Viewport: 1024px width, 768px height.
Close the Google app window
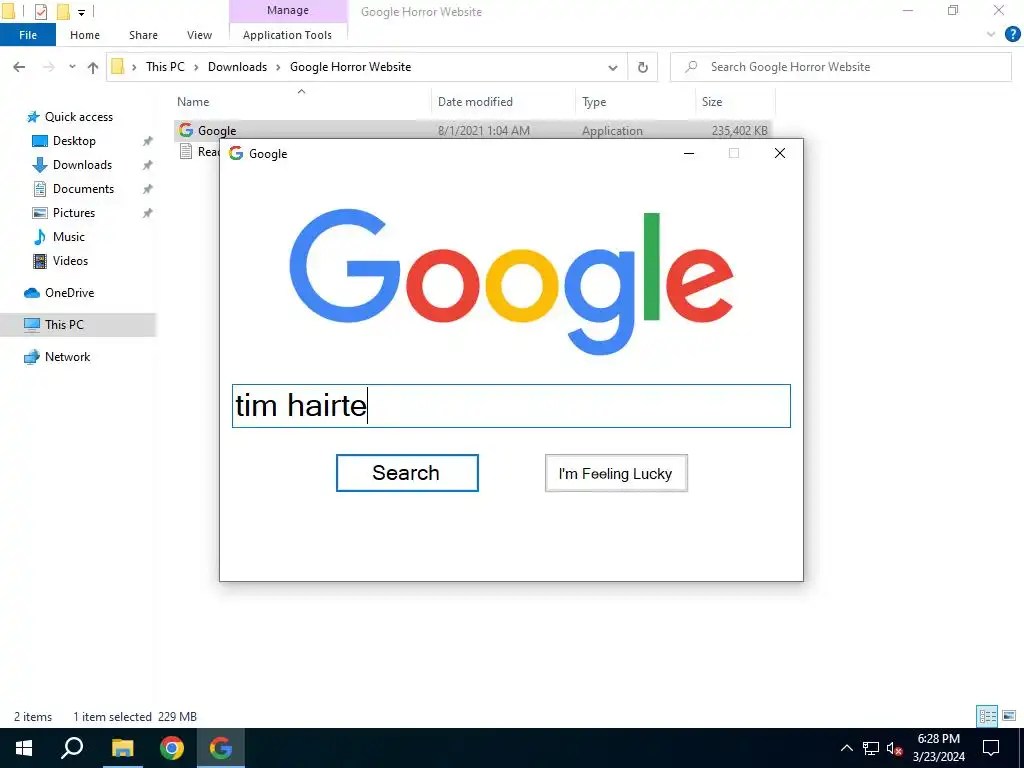coord(780,153)
